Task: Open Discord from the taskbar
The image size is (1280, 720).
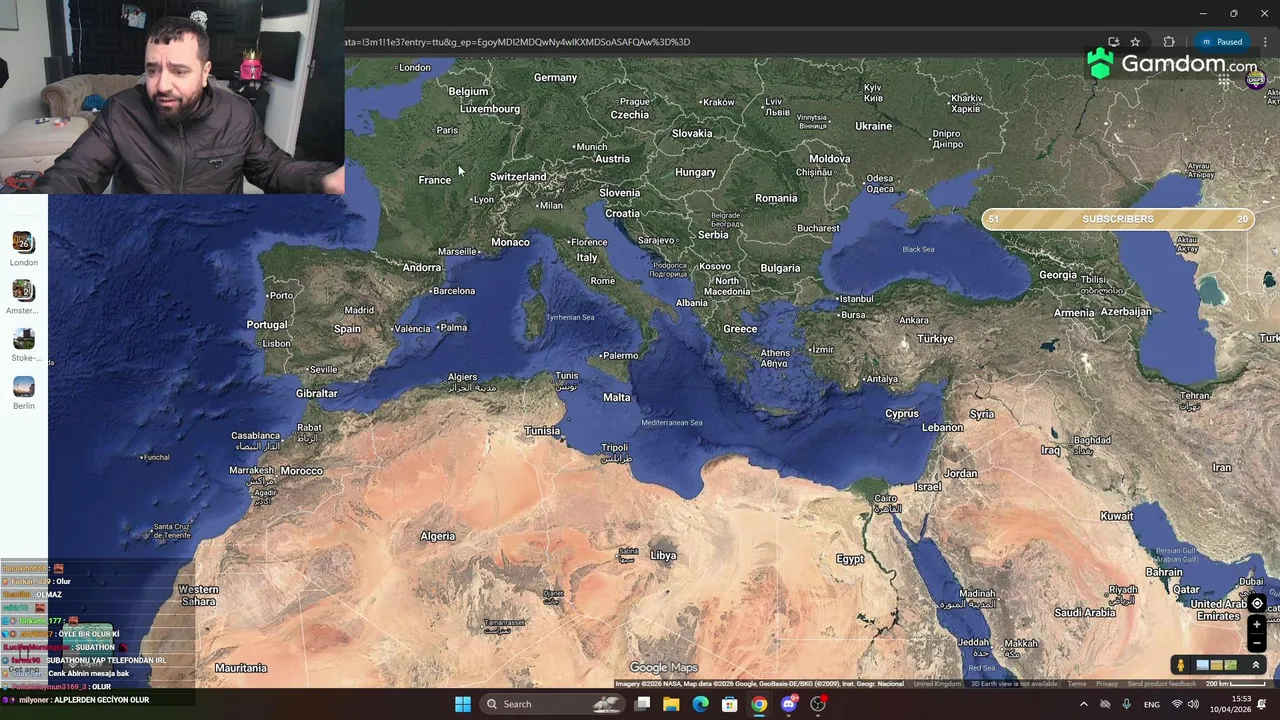Action: point(789,704)
